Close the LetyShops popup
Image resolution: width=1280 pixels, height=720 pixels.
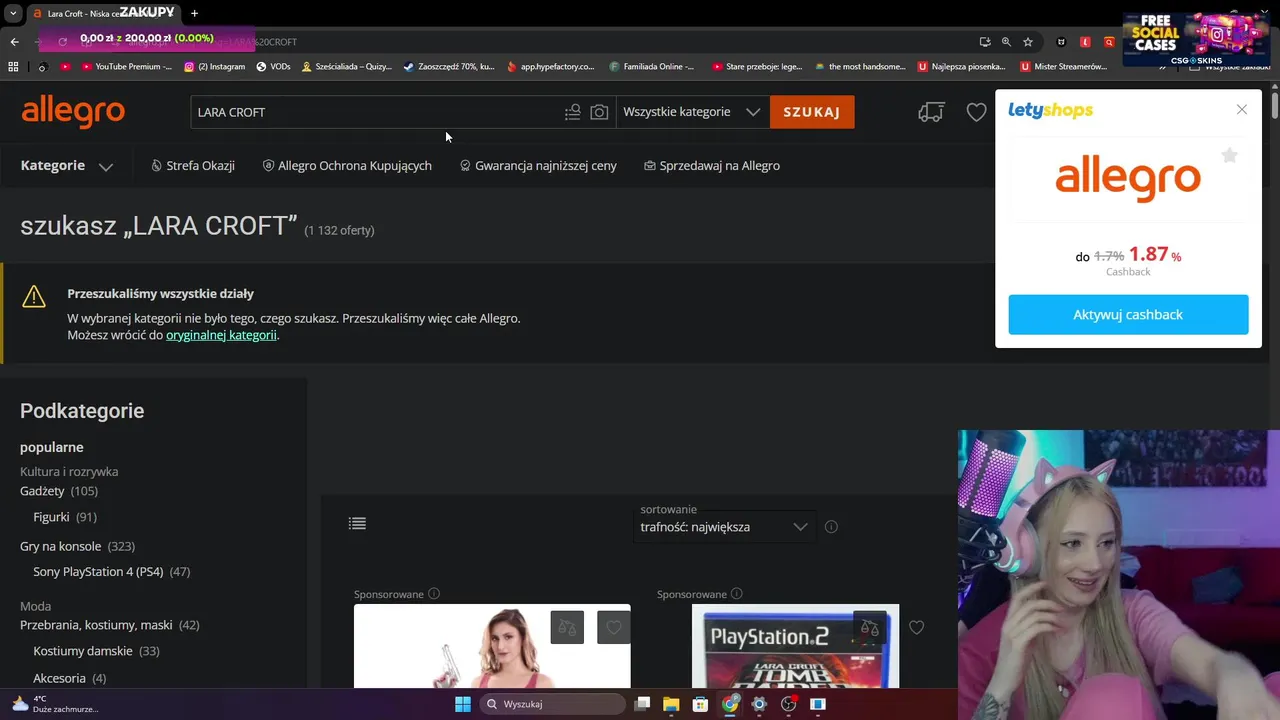tap(1242, 110)
